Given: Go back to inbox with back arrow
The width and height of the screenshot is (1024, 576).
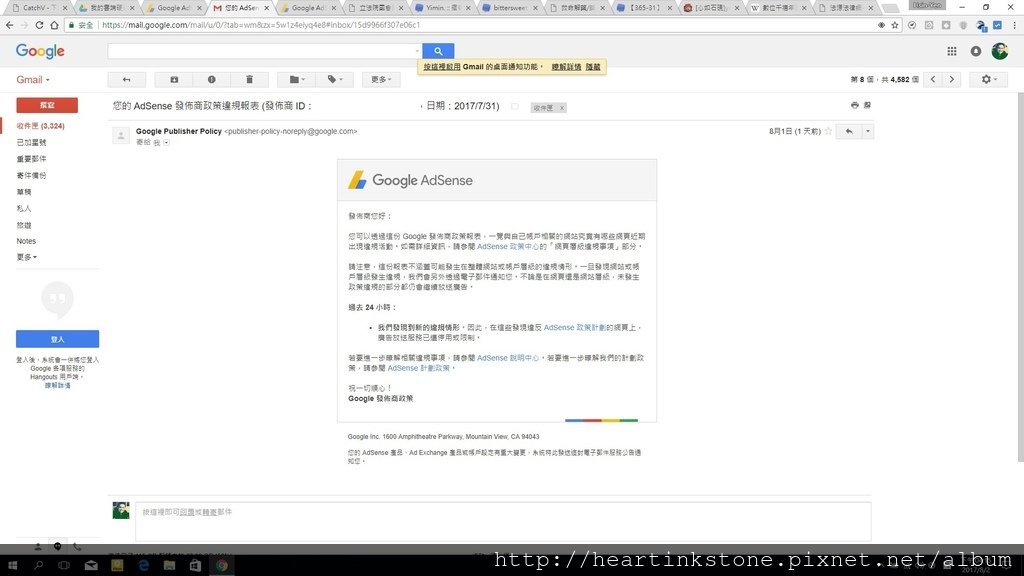Looking at the screenshot, I should [126, 80].
